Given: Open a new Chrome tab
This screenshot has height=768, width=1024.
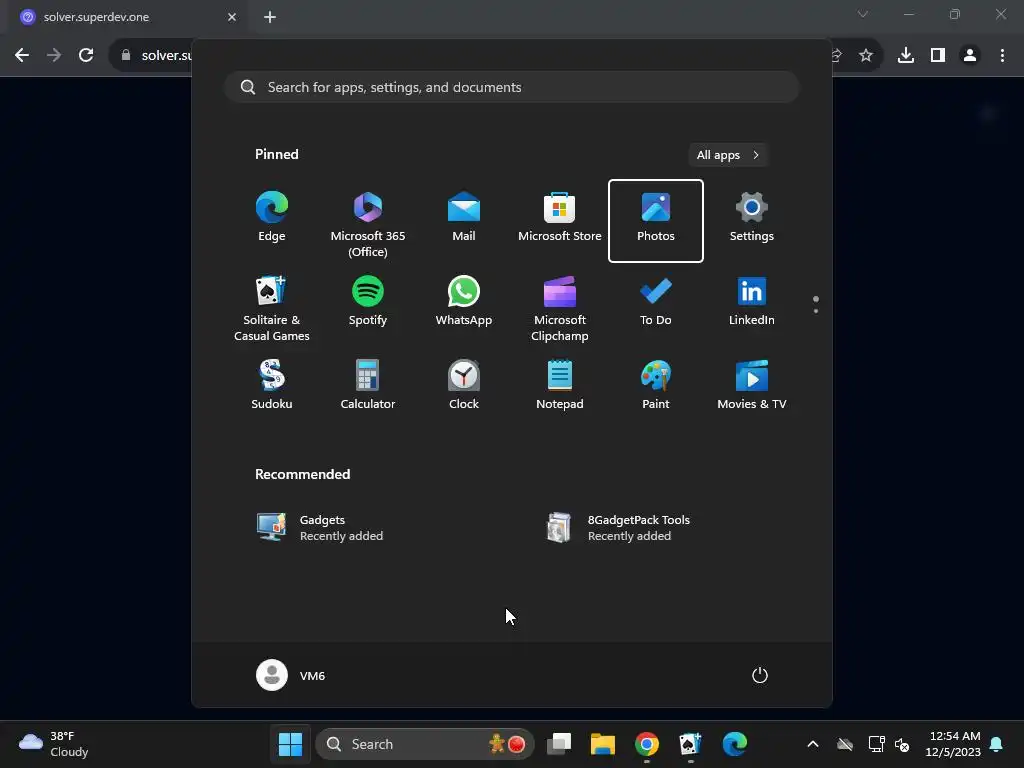Looking at the screenshot, I should pos(270,17).
